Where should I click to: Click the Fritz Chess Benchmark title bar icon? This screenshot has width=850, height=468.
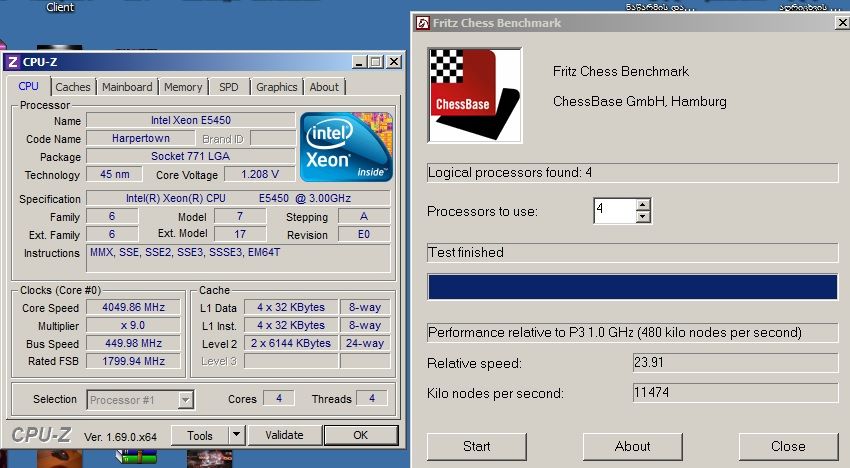tap(424, 23)
